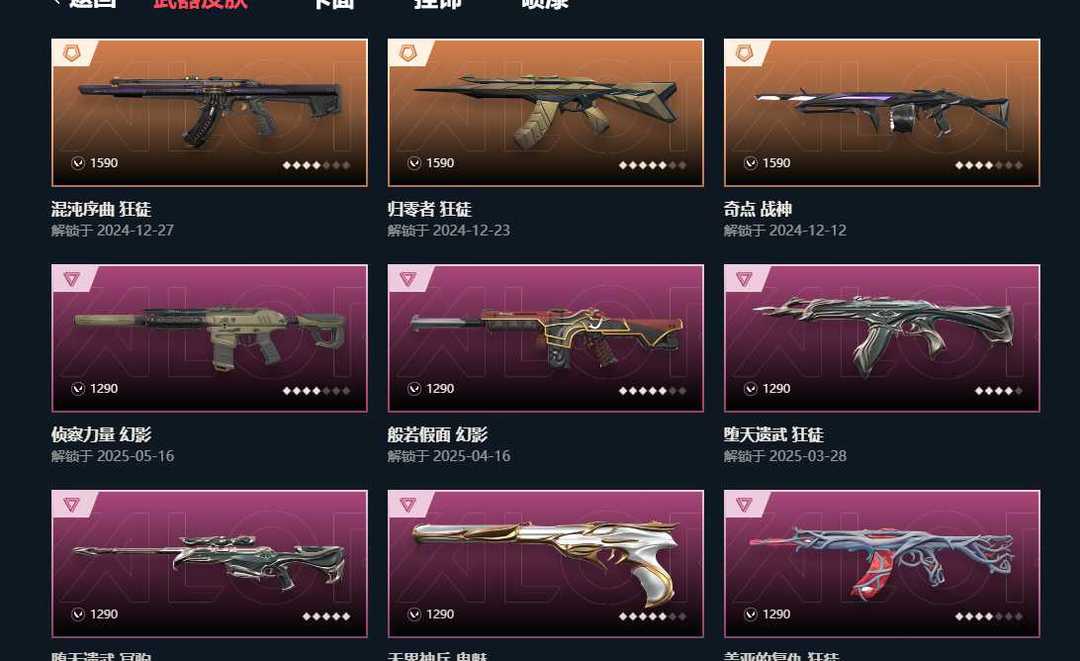The height and width of the screenshot is (661, 1080).
Task: Click the 奇点 战神 skin name
Action: [758, 209]
